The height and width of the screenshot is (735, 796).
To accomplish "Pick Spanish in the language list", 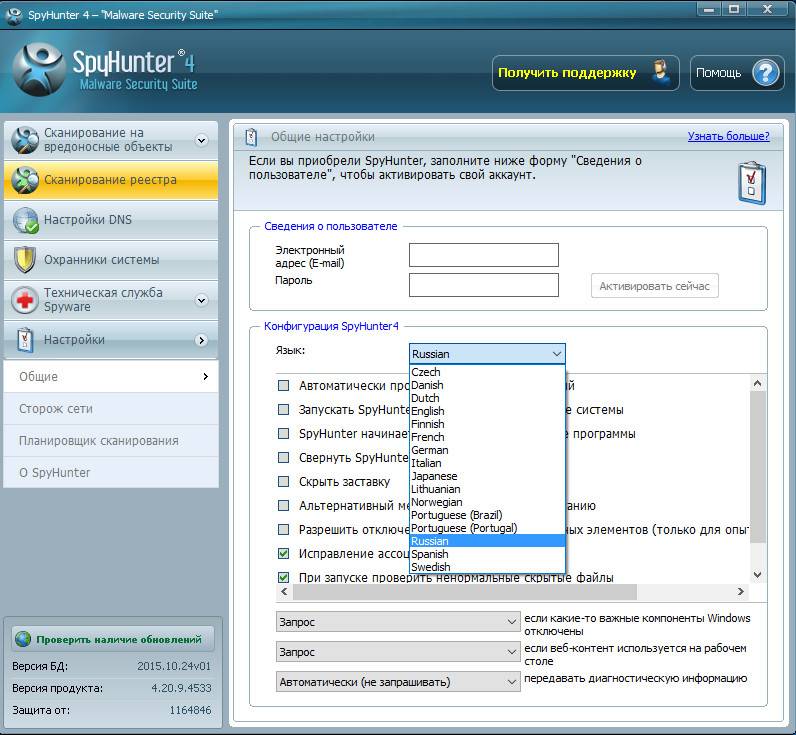I will click(x=487, y=554).
